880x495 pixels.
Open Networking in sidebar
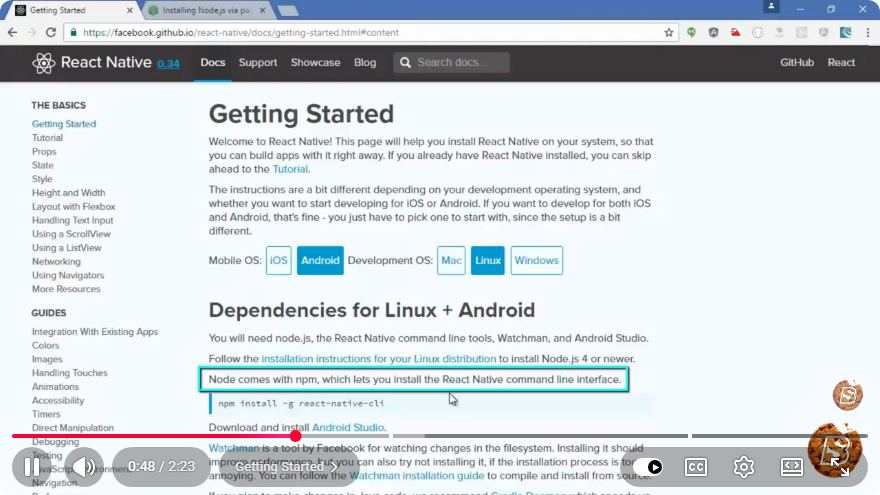coord(56,261)
